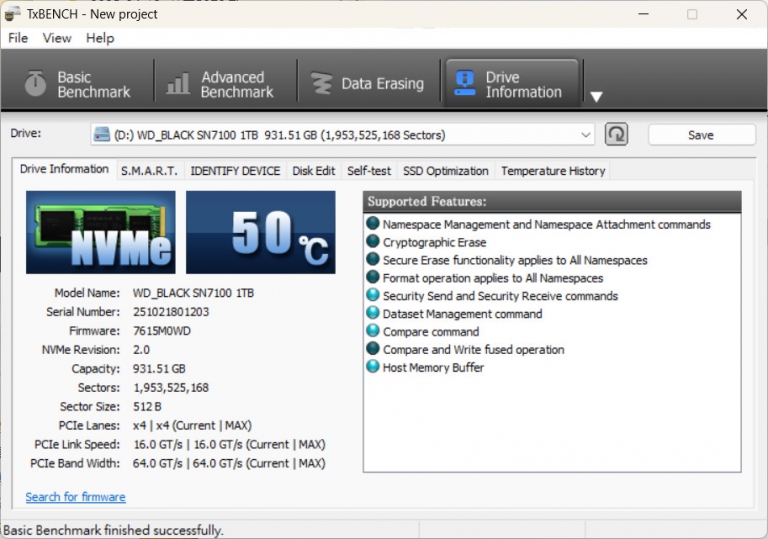Click the Secure Erase functionality indicator dot
This screenshot has height=539, width=768.
point(373,259)
